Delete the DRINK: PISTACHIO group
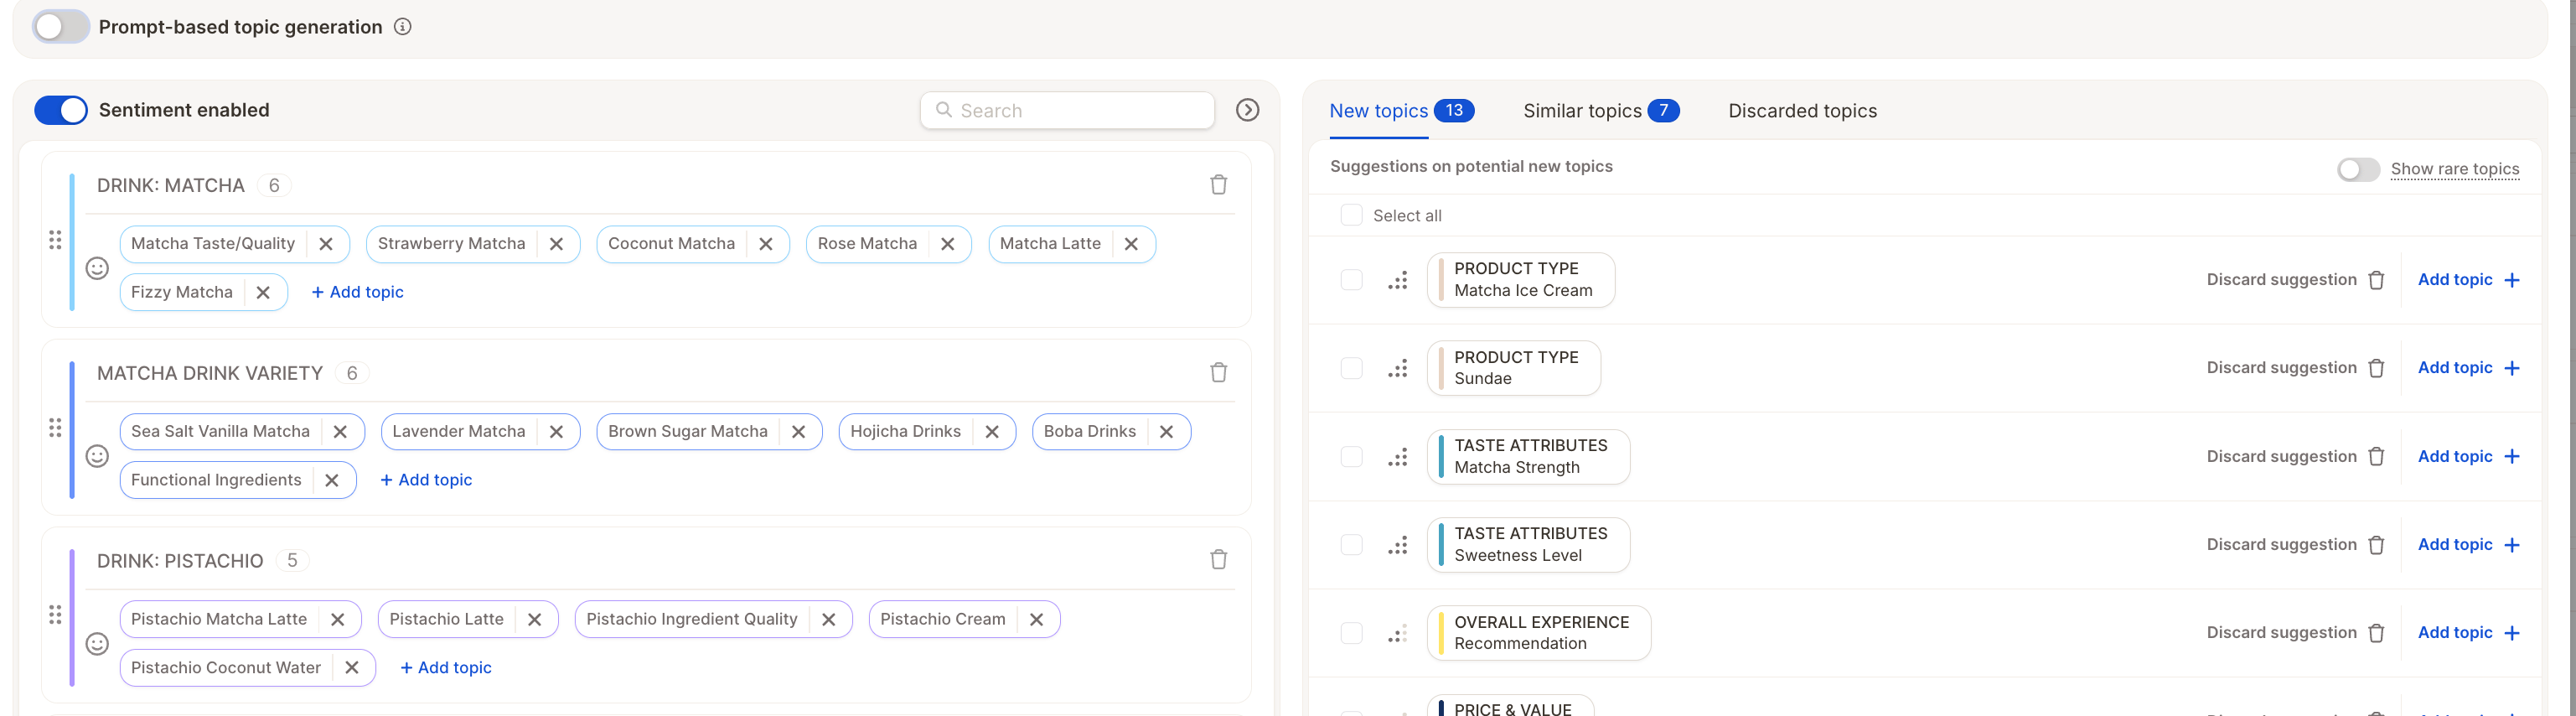The width and height of the screenshot is (2576, 716). 1218,560
